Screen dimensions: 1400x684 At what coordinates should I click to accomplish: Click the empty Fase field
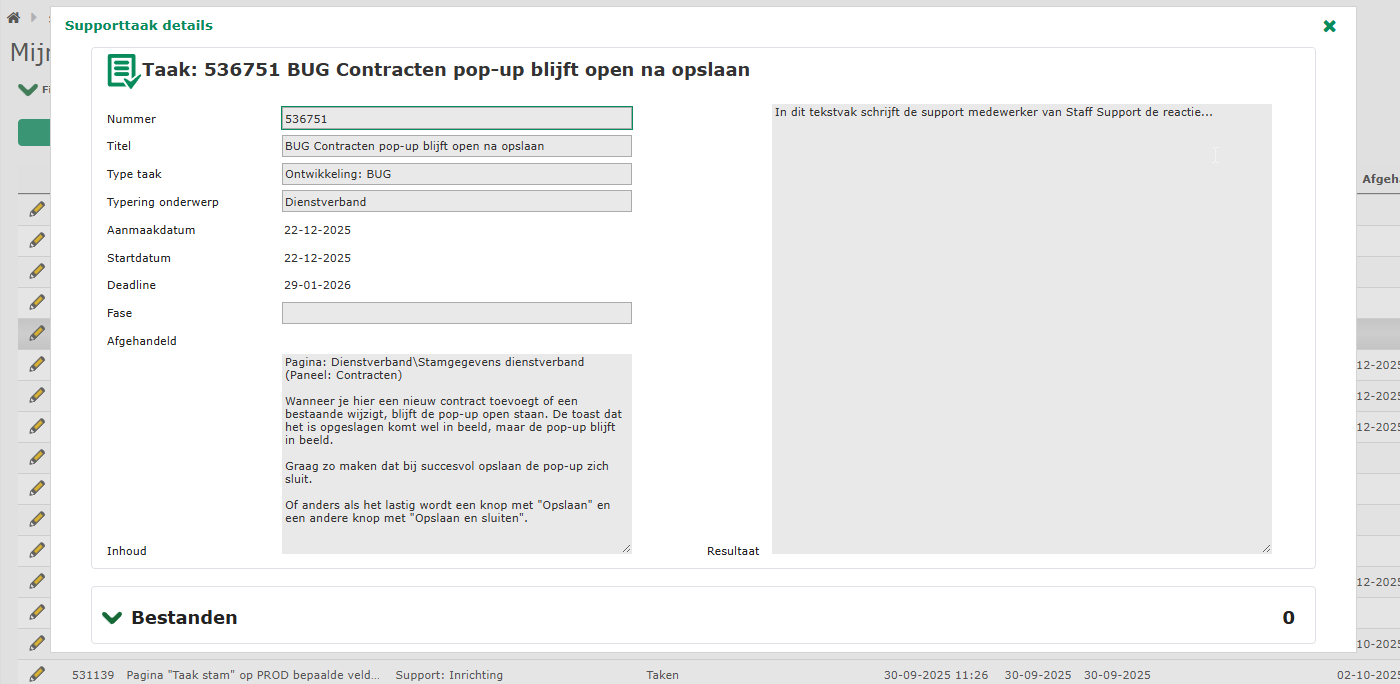(456, 313)
